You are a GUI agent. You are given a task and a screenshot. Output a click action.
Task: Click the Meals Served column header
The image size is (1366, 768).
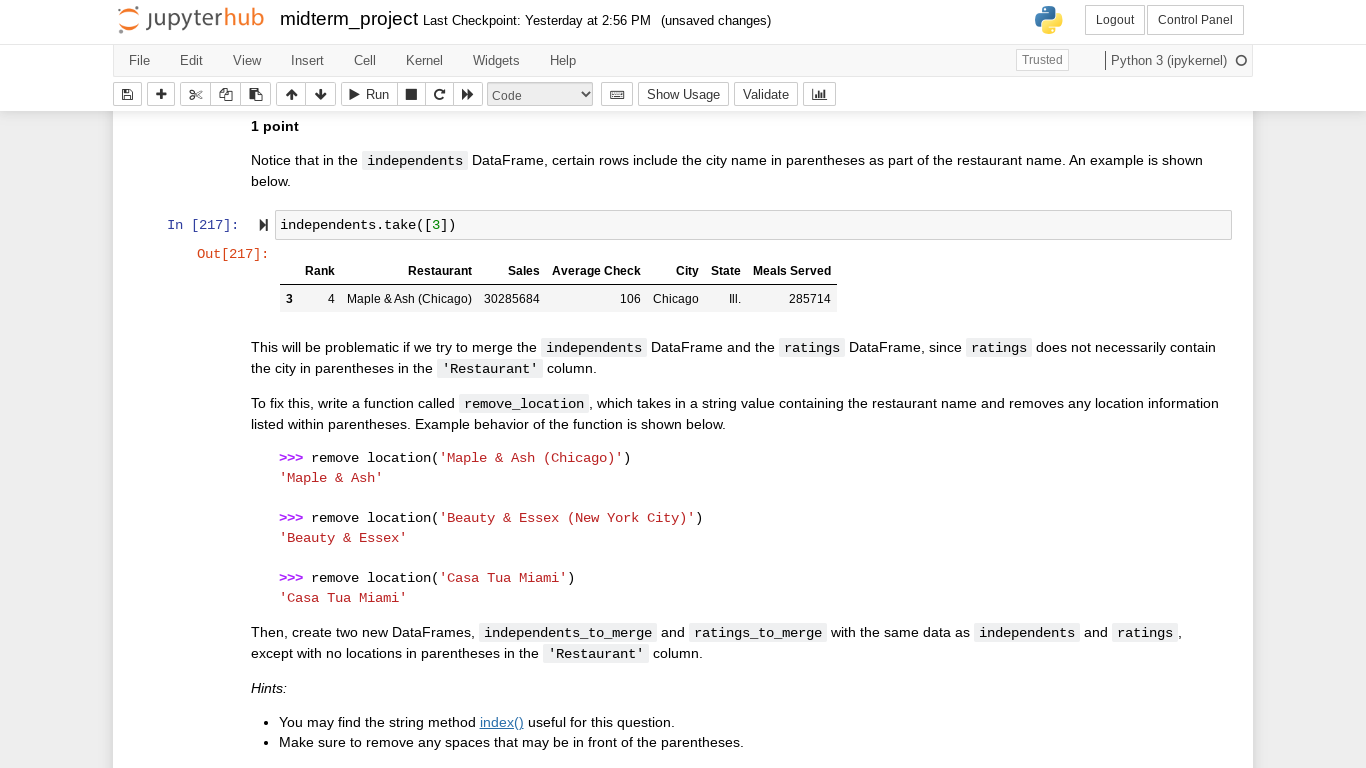[x=792, y=271]
